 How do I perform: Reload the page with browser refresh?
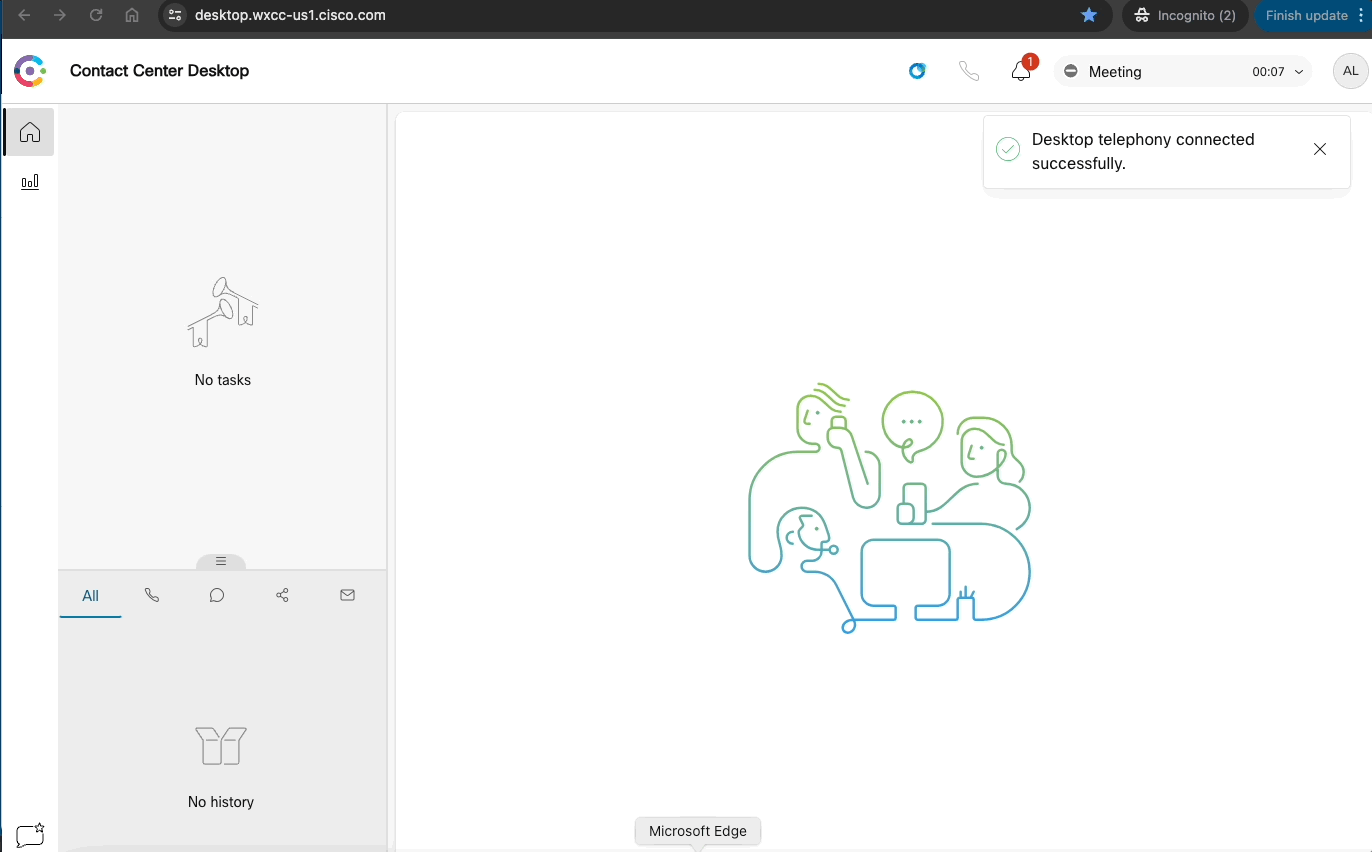click(96, 15)
